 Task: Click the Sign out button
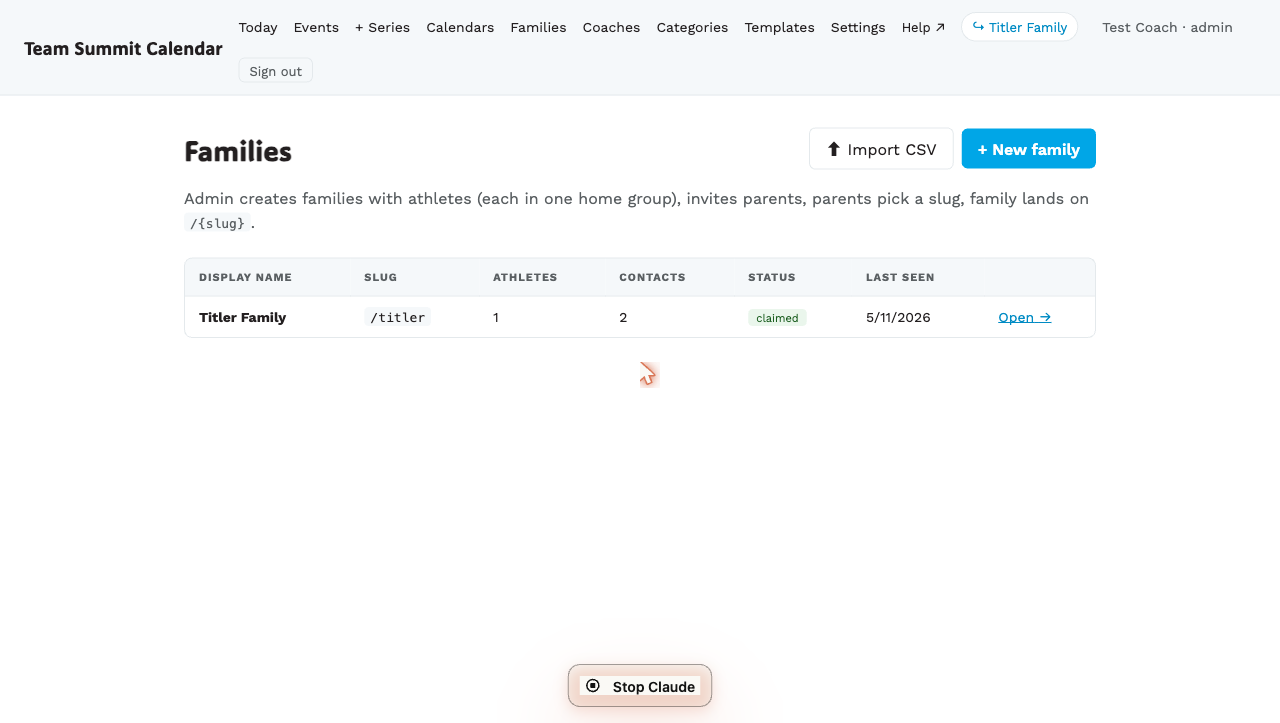click(x=275, y=71)
